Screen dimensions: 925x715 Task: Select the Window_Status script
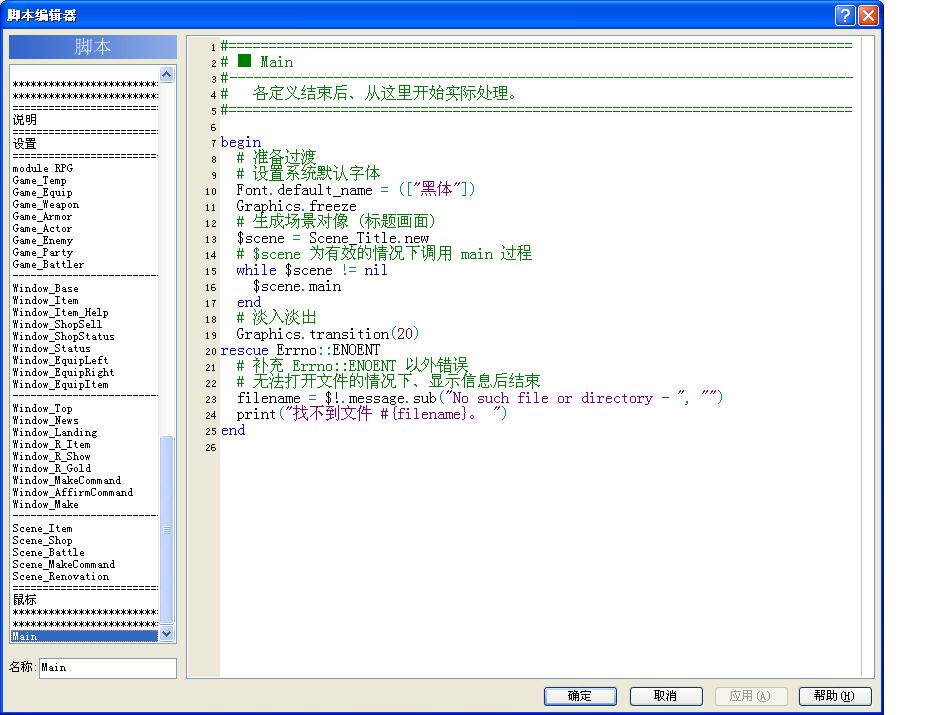pyautogui.click(x=84, y=349)
